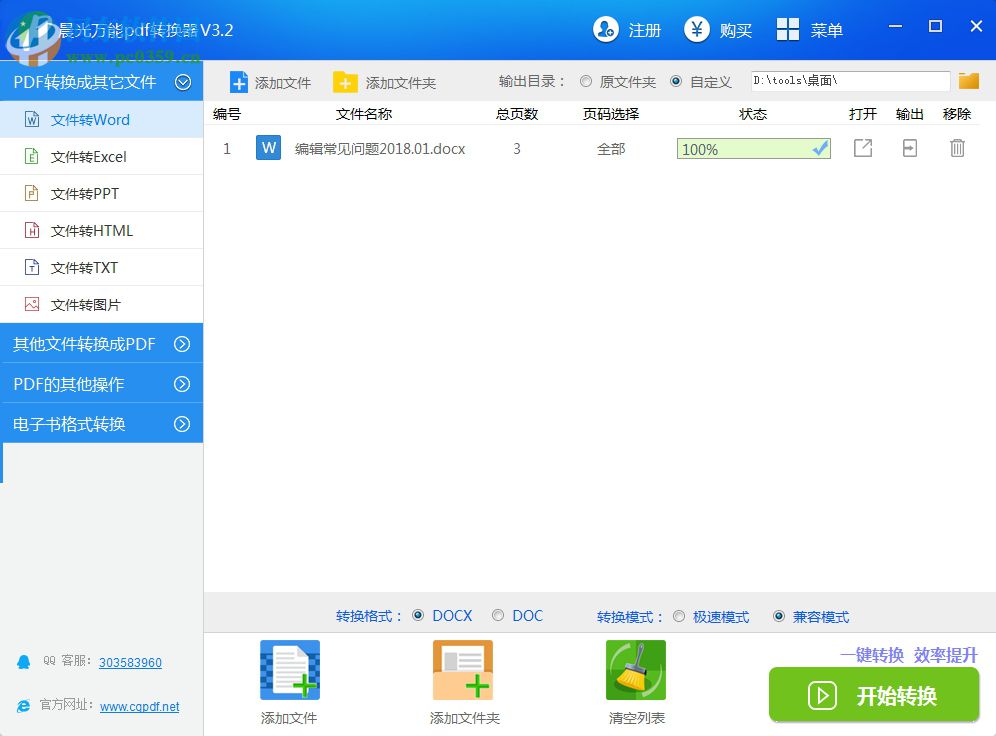Click the 打开 open icon for the converted file
The height and width of the screenshot is (736, 996).
pos(862,148)
